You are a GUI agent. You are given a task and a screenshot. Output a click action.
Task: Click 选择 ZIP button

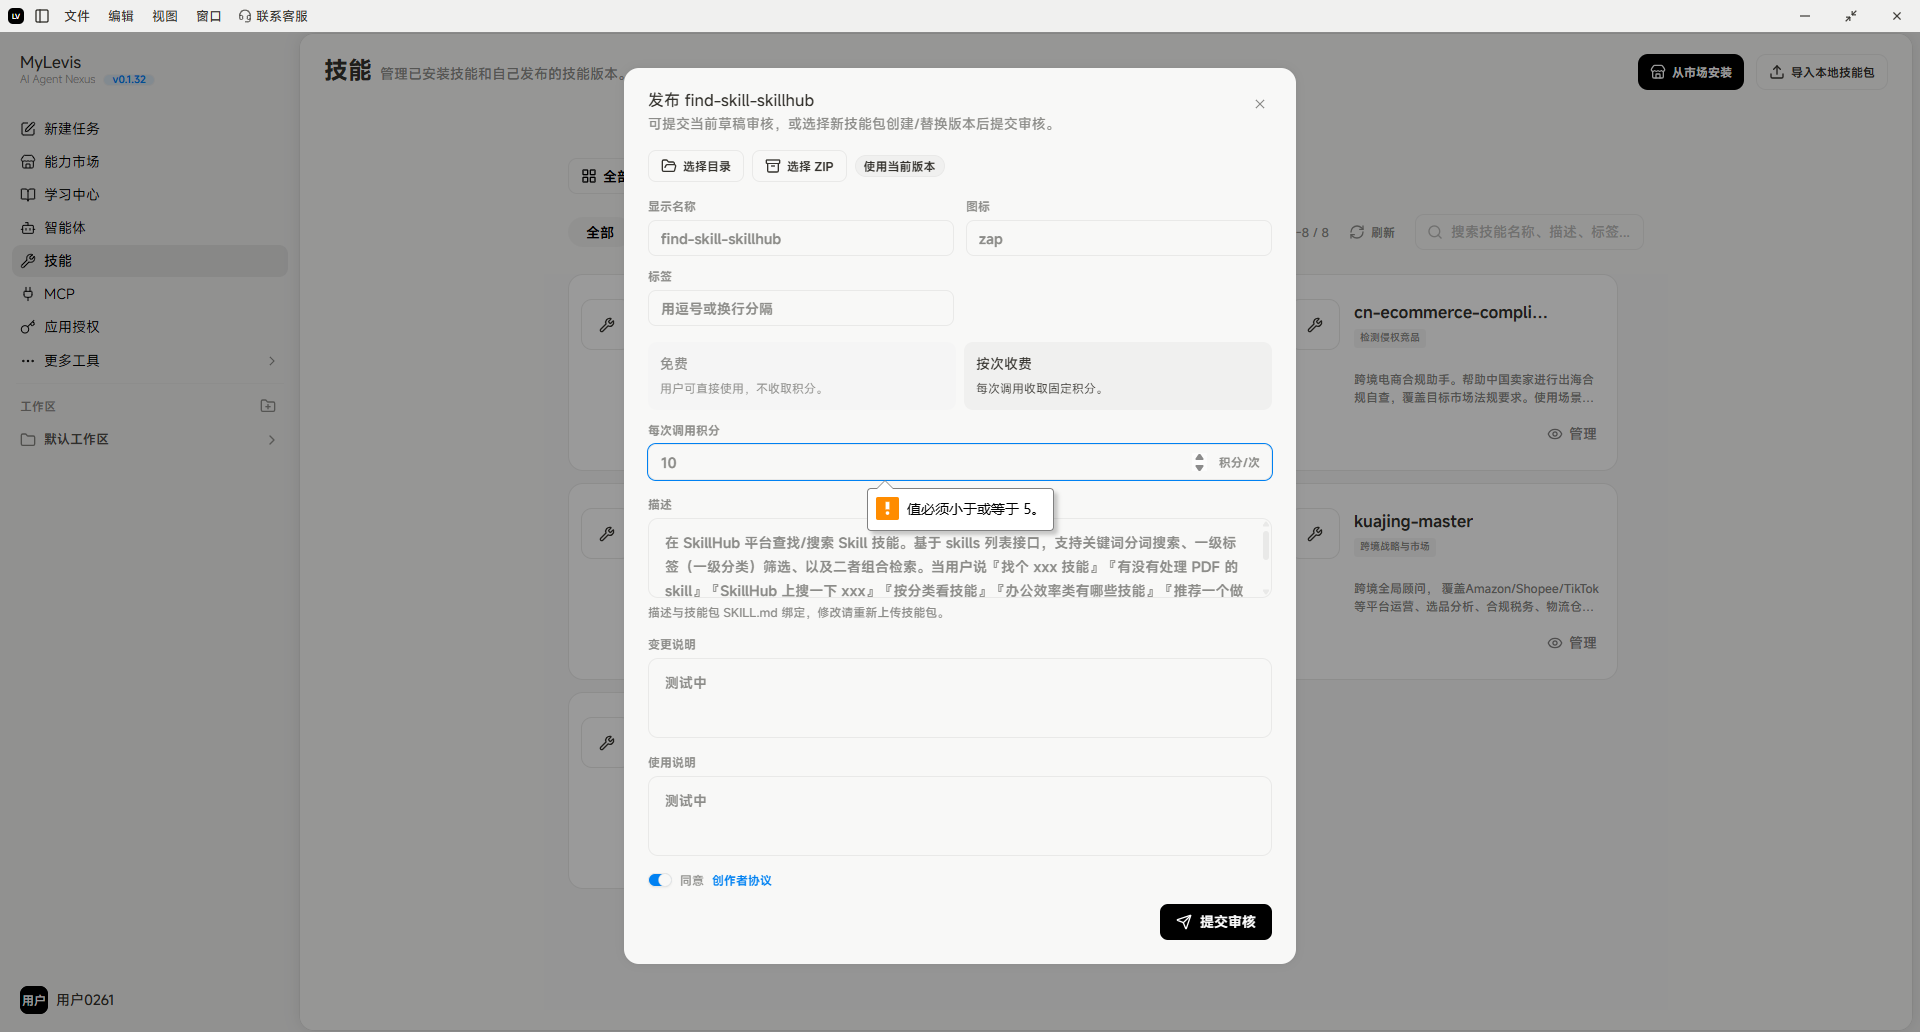(799, 166)
